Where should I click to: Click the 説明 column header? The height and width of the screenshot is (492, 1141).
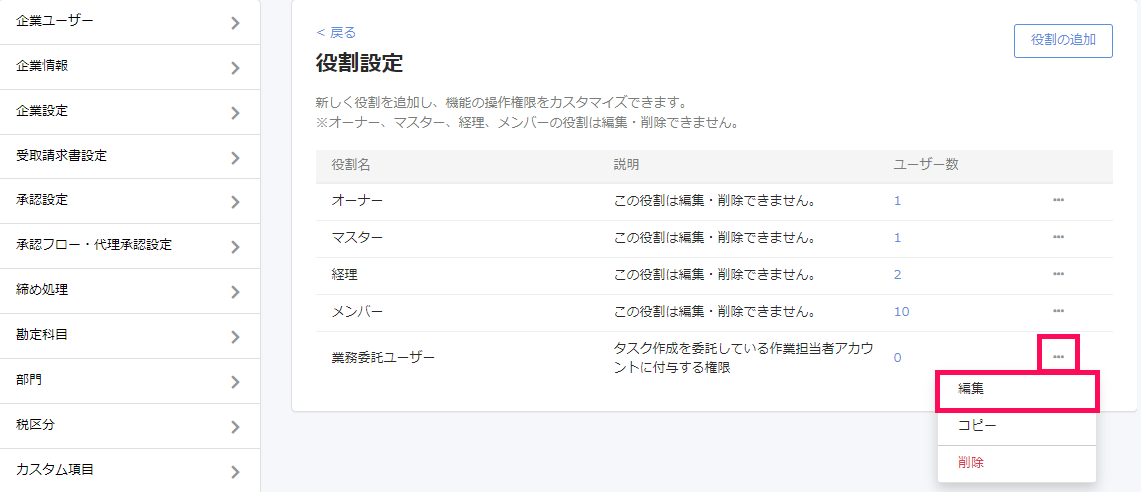point(627,164)
